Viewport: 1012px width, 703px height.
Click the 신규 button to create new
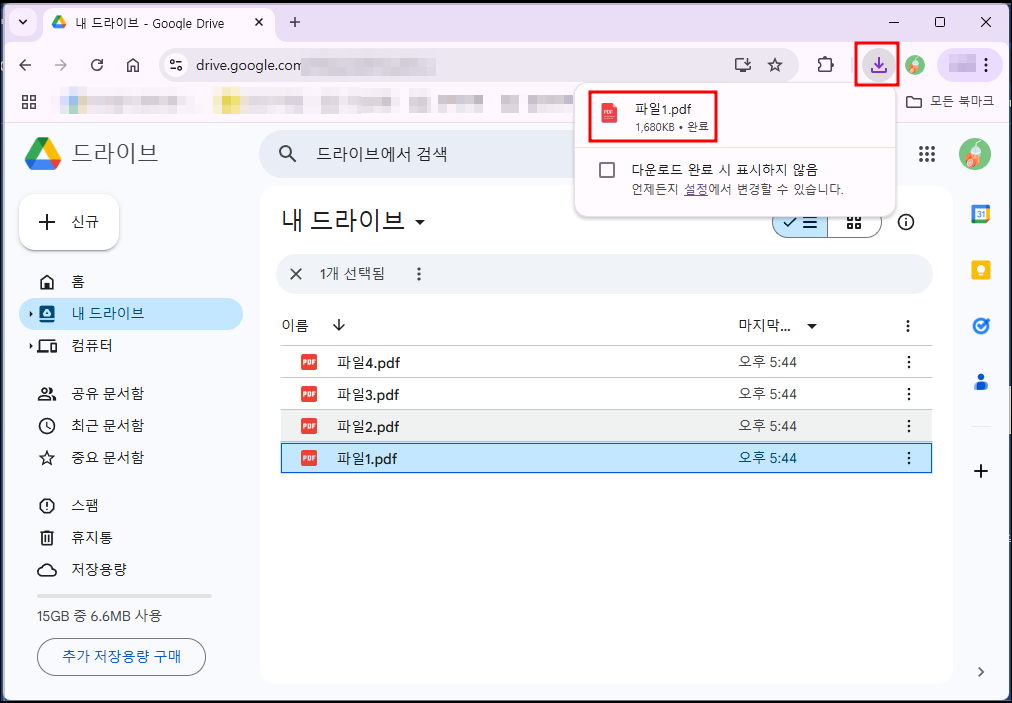[68, 222]
